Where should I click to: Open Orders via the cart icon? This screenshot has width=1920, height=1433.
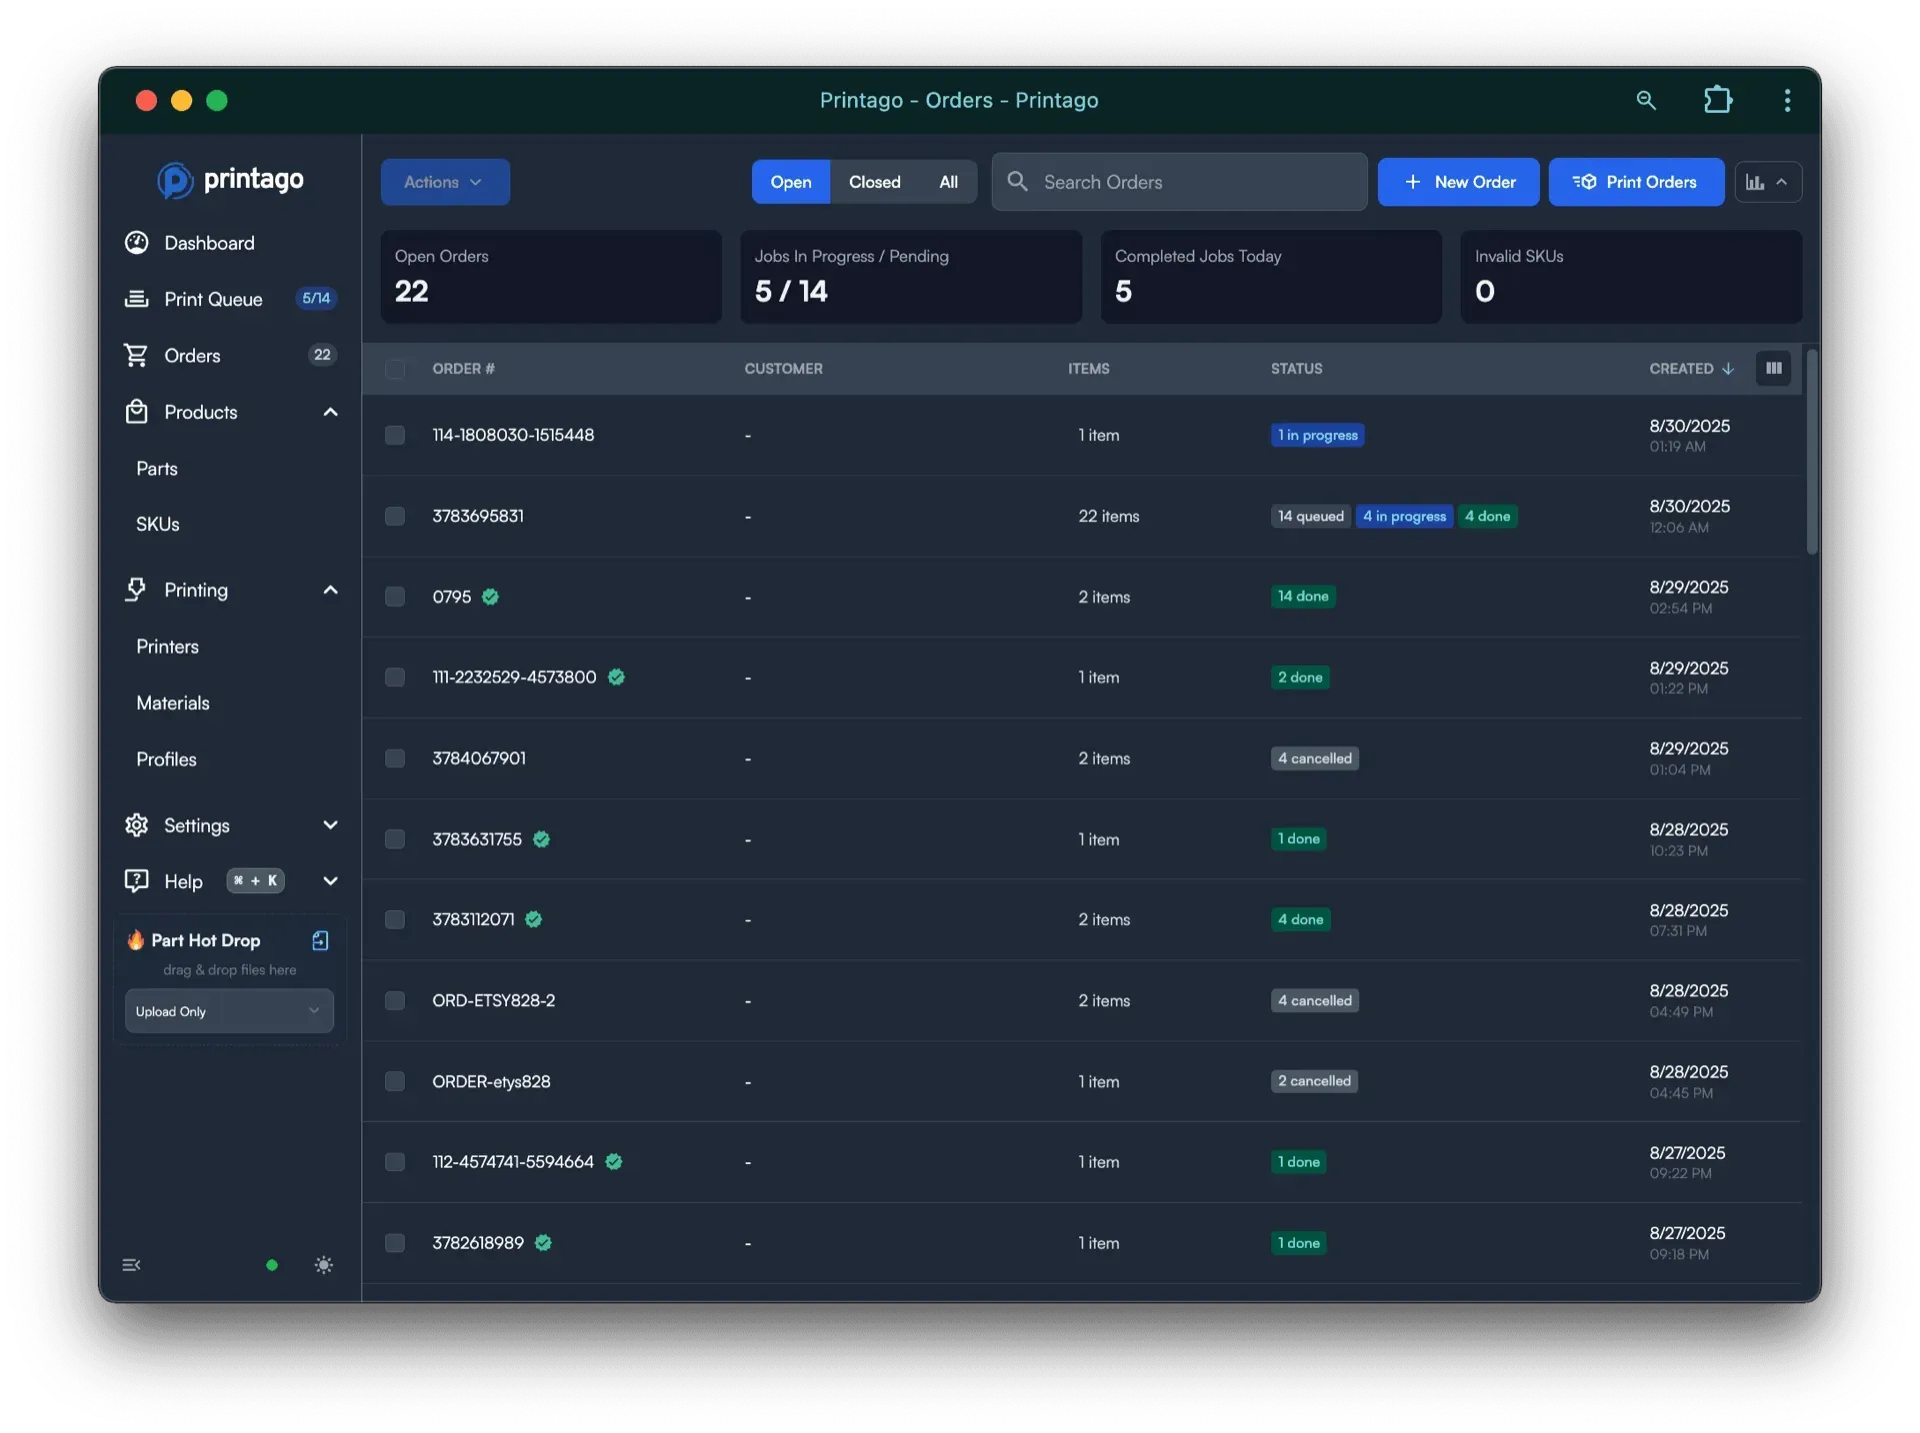tap(137, 355)
